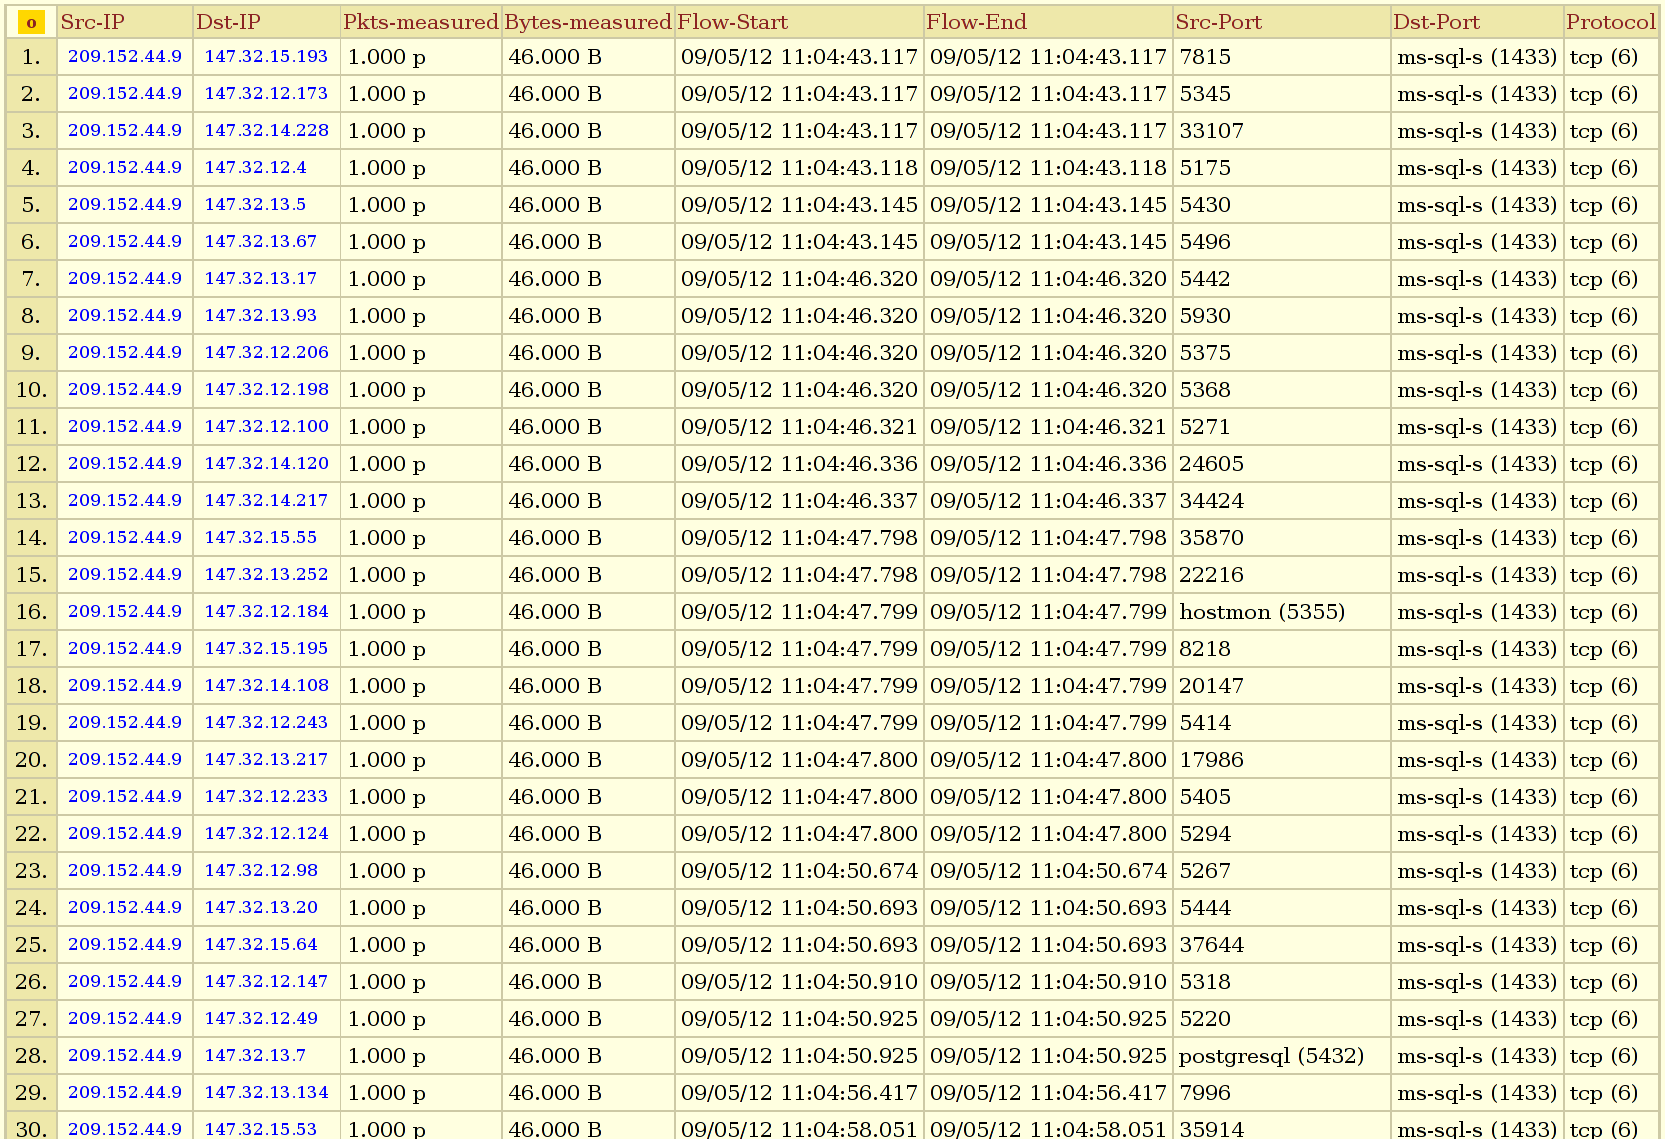Select Flow-End '09/05/12 11:04:56.417' in row 29
Viewport: 1665px width, 1139px height.
coord(1048,1093)
